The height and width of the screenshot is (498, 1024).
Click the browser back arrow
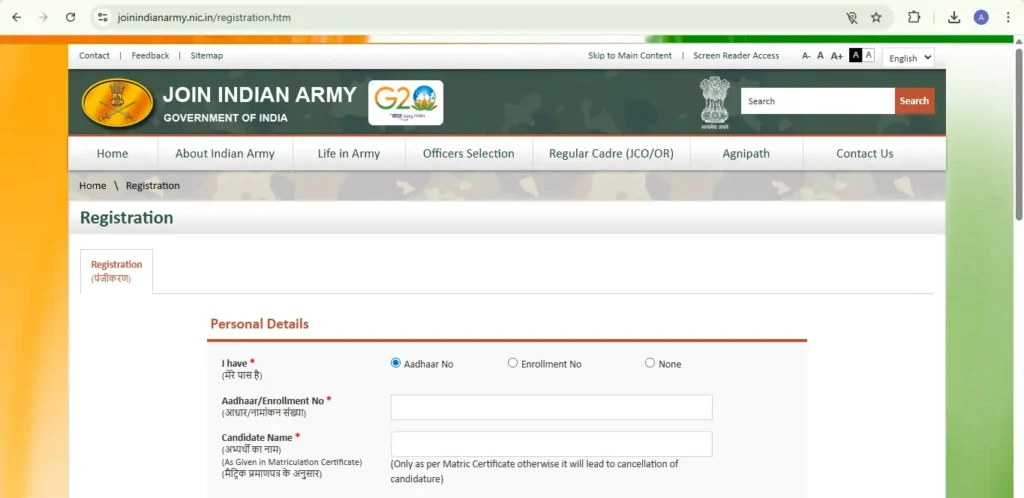coord(17,17)
